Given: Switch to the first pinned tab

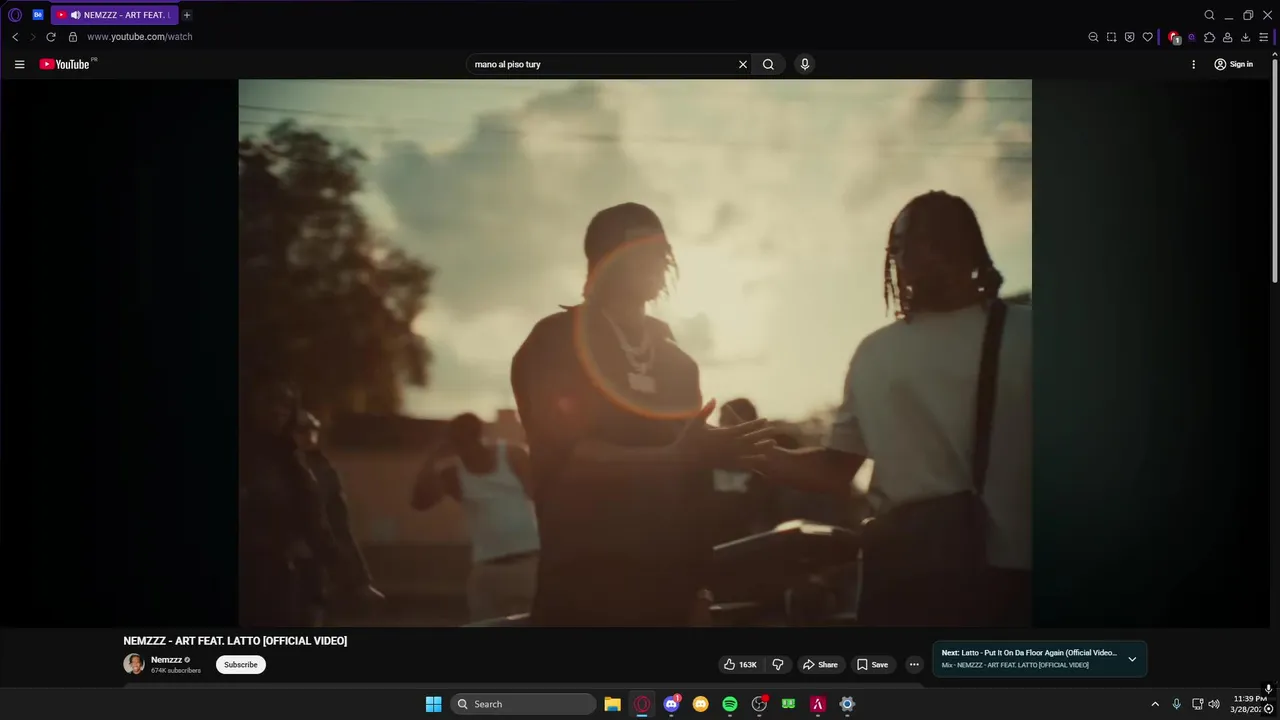Looking at the screenshot, I should [38, 15].
